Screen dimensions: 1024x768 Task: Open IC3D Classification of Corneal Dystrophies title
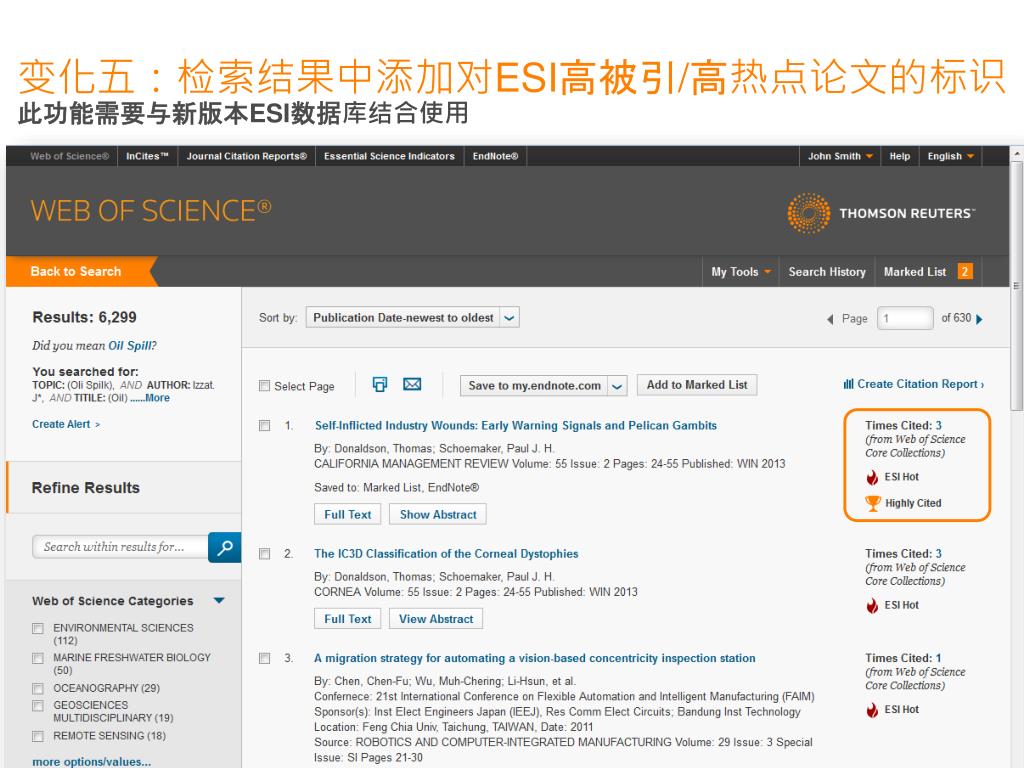click(446, 554)
